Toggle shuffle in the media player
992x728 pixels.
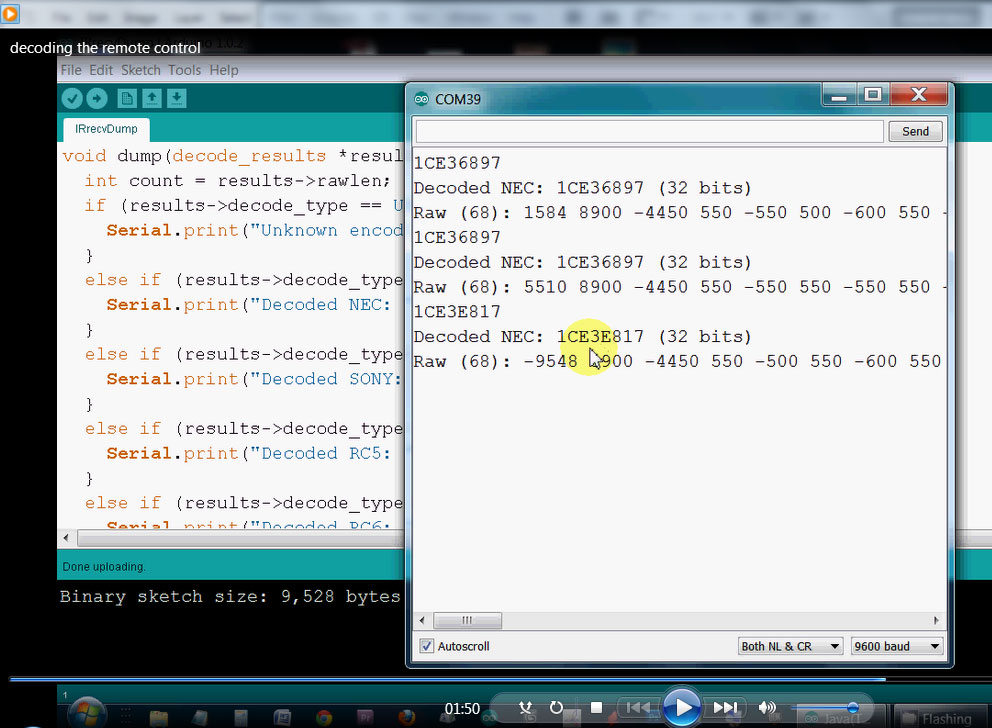525,708
